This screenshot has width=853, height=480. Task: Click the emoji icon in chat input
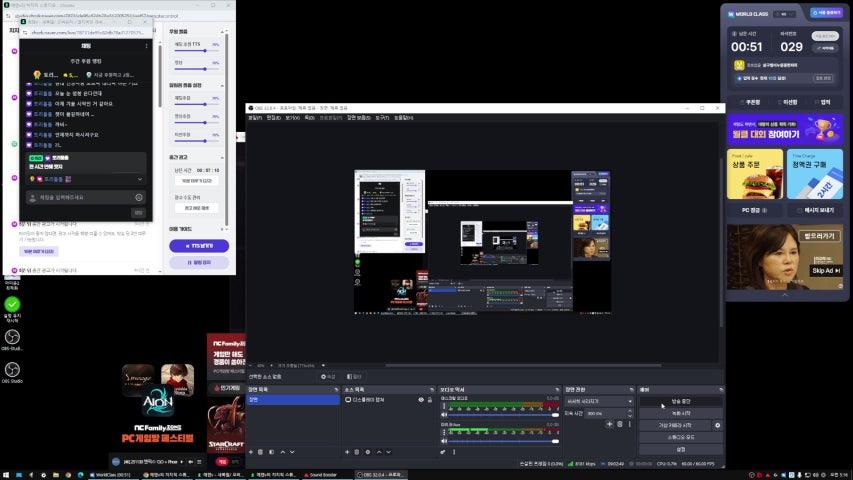tap(139, 198)
